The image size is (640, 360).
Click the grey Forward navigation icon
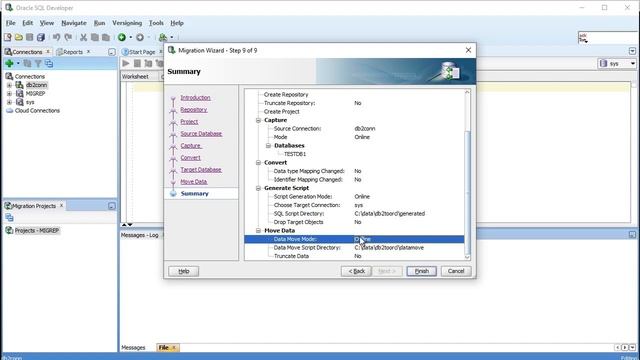click(140, 38)
